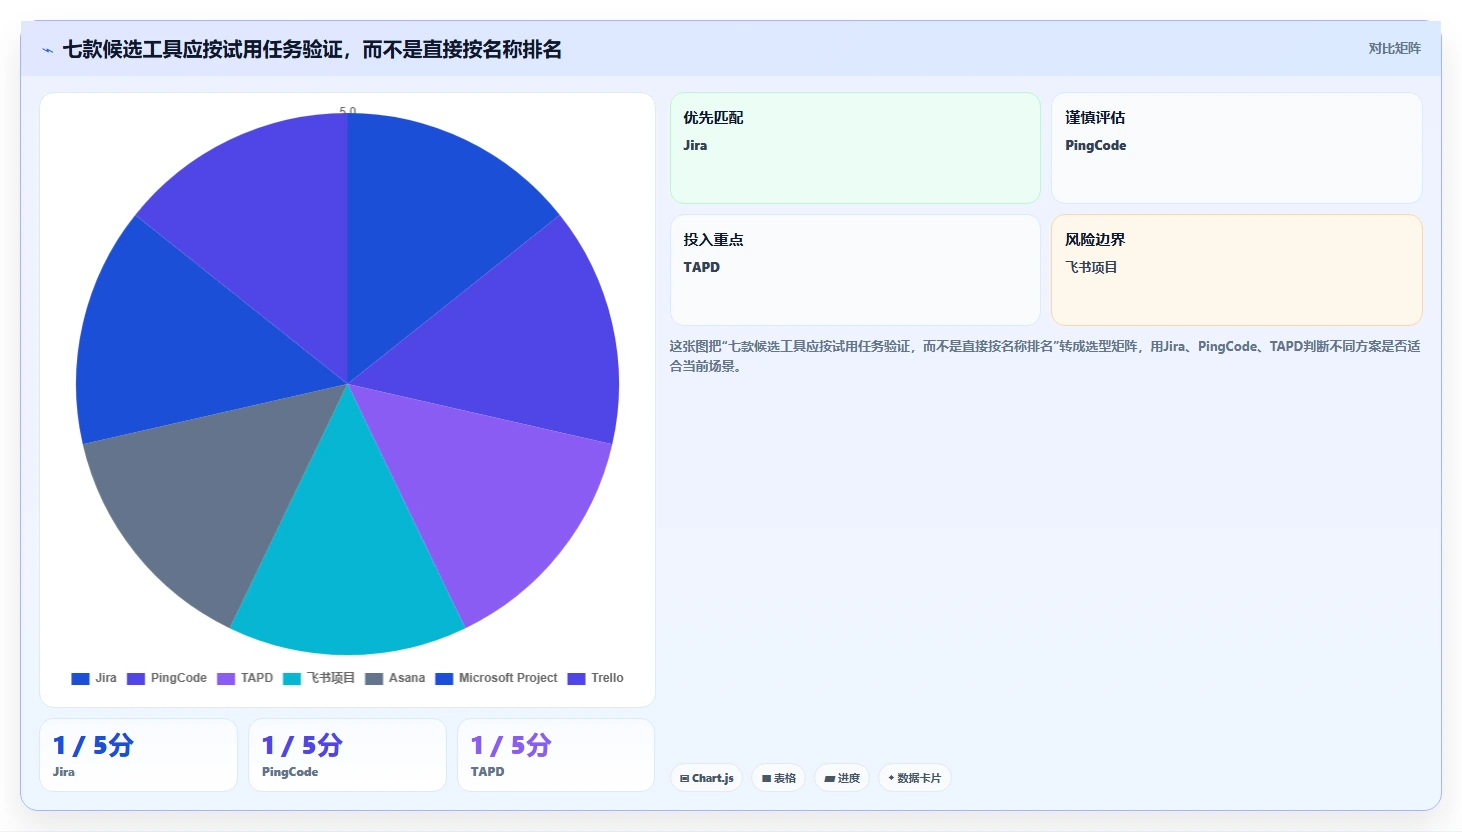Click the PingCode legend label
Screen dimensions: 1462x832
point(179,678)
